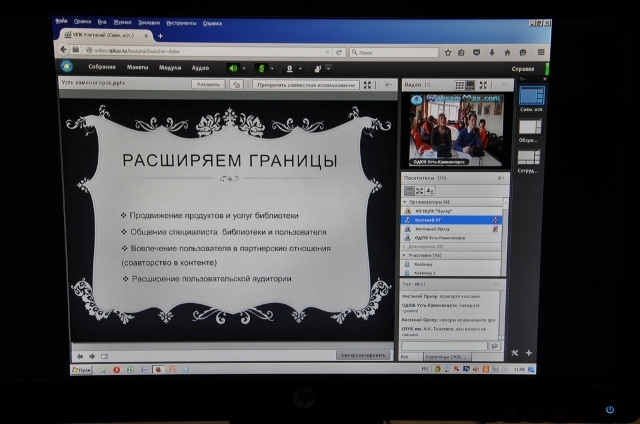Collapse the Организаторы attendee group
This screenshot has width=640, height=424.
pos(404,201)
